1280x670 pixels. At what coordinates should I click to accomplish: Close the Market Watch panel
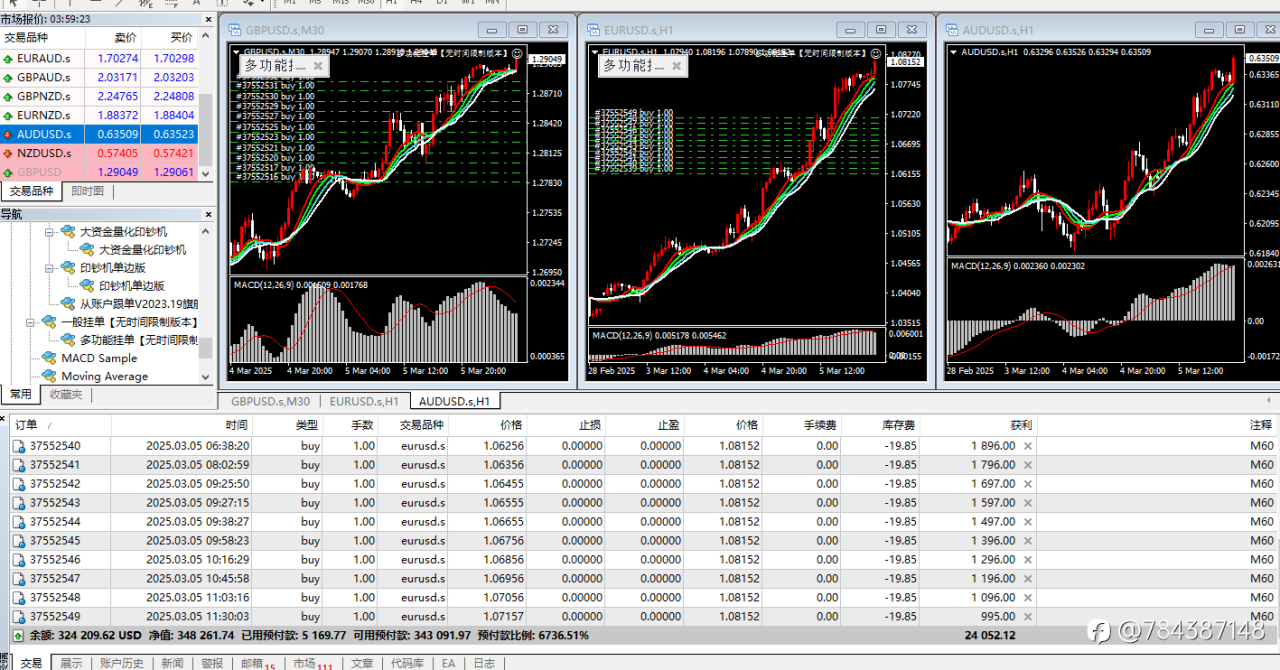207,18
